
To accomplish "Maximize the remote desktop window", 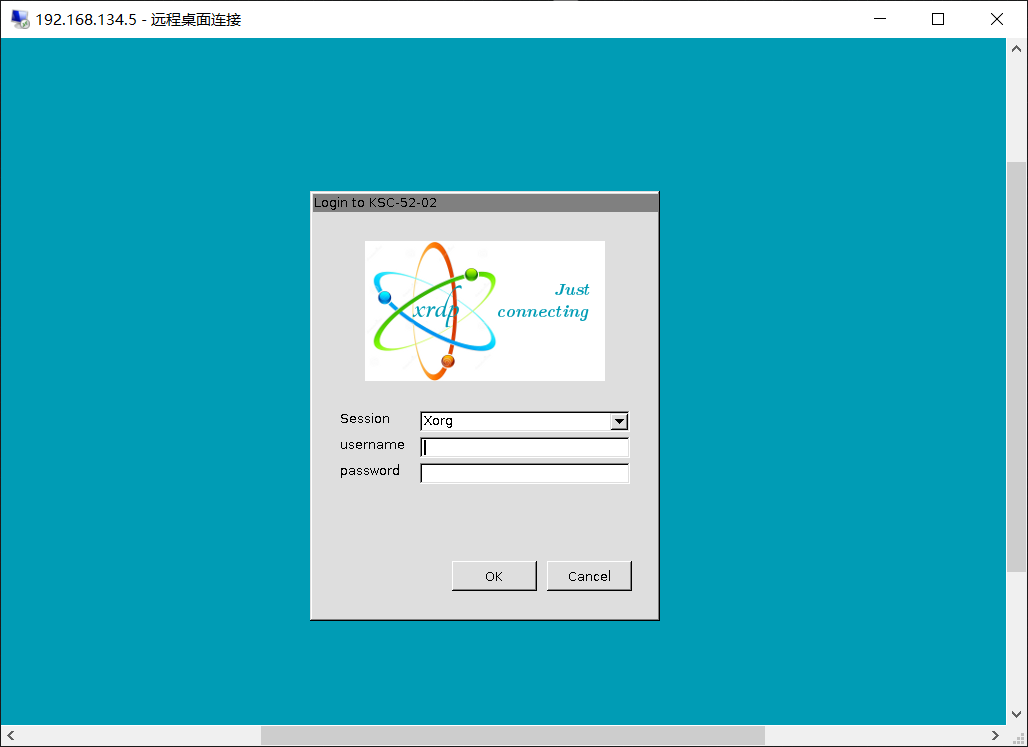I will pos(938,19).
